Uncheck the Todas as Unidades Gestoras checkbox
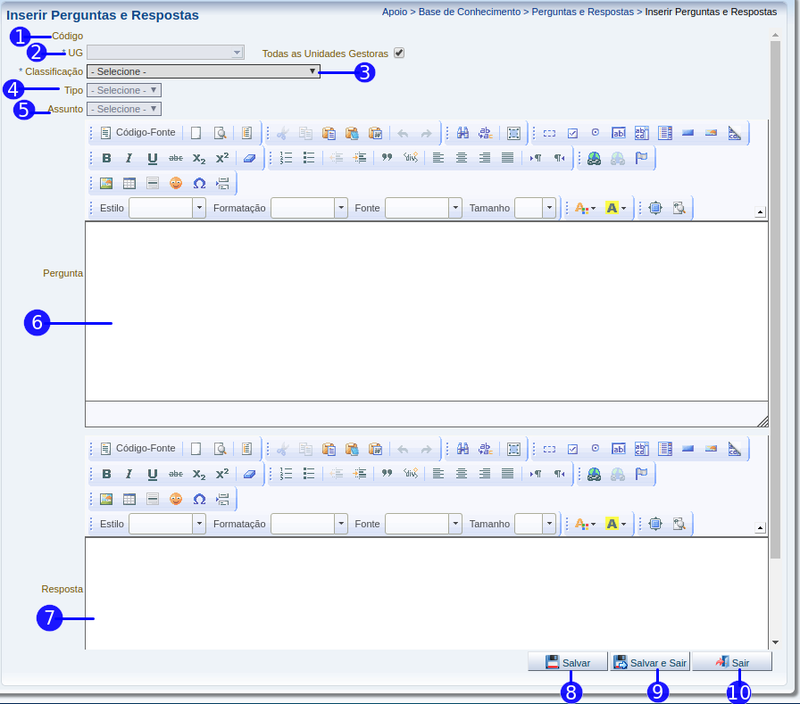800x704 pixels. [x=400, y=53]
